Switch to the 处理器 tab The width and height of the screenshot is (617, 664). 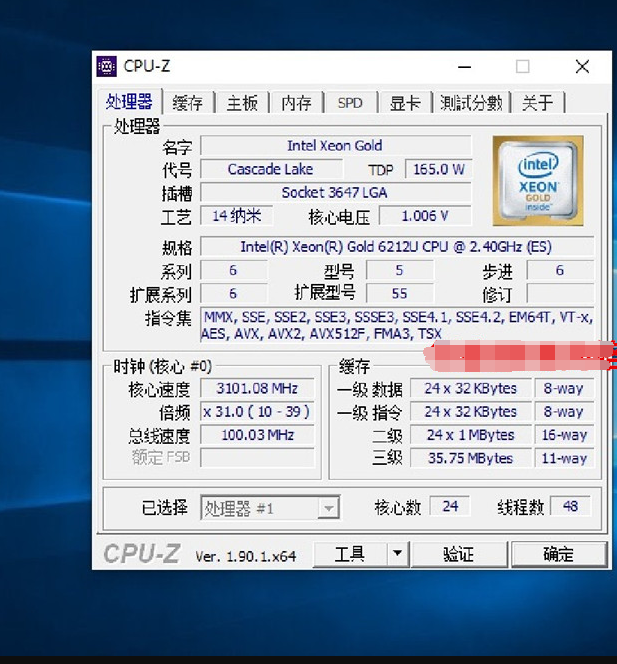(x=129, y=102)
